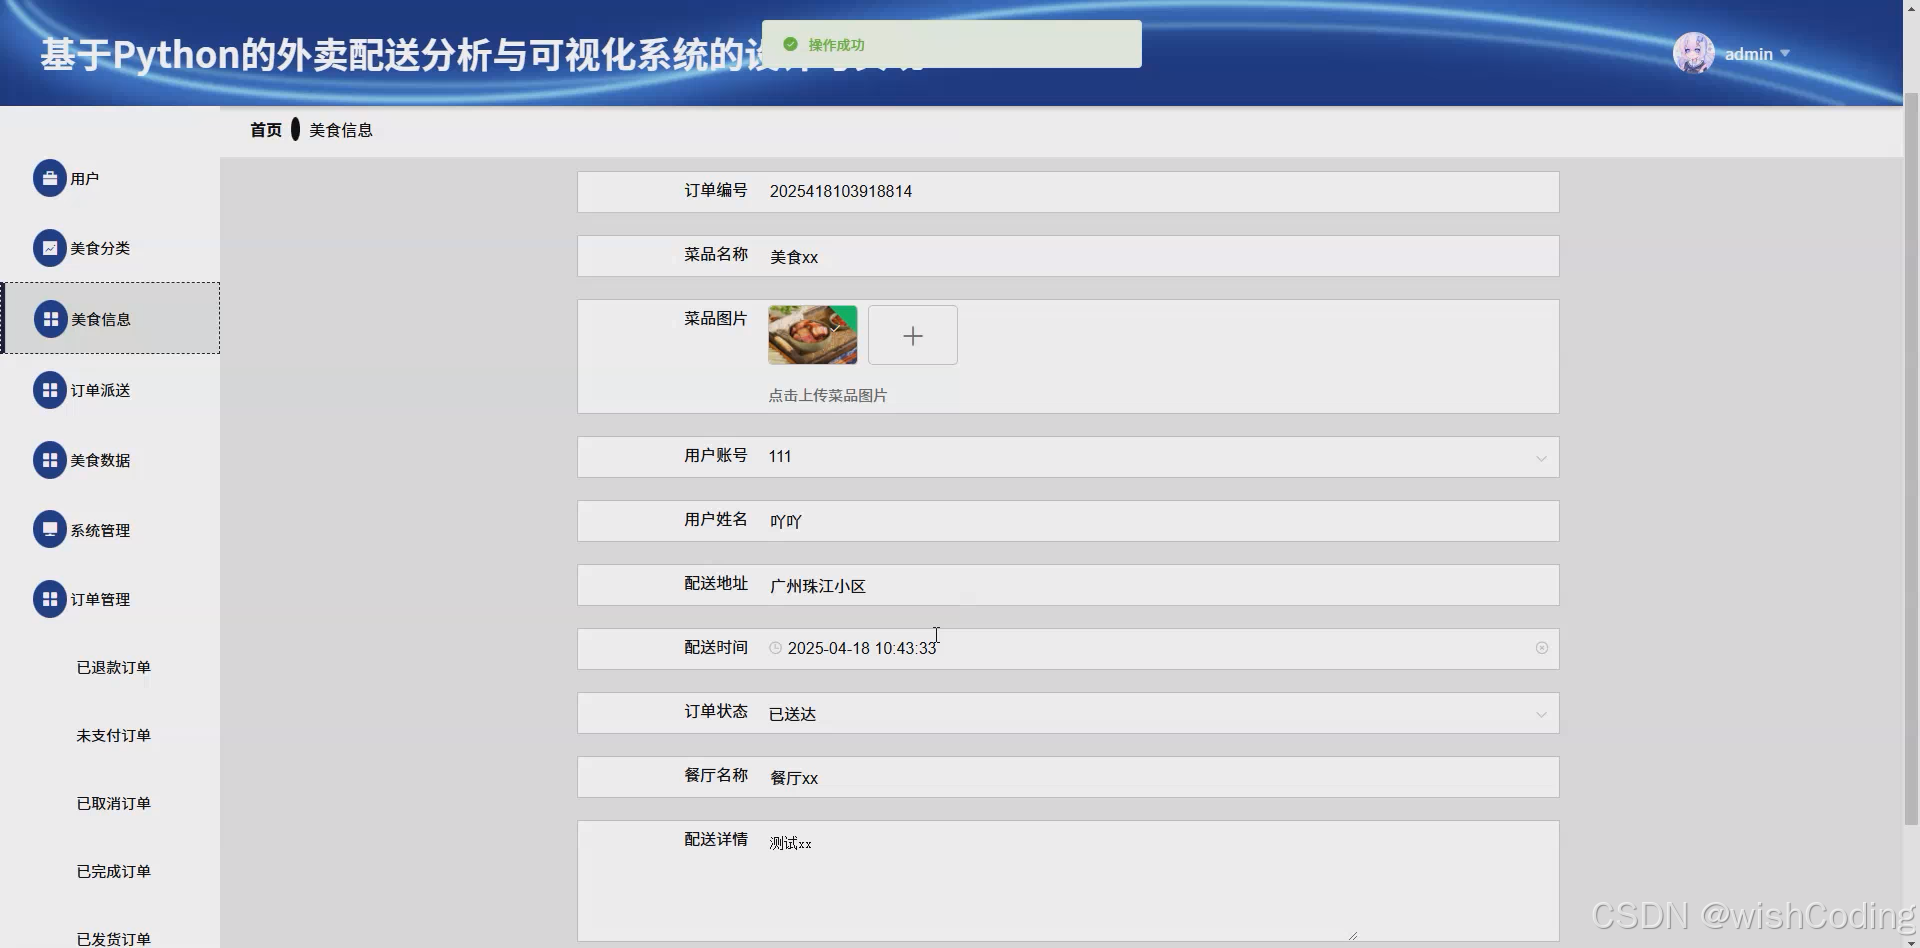Go to 首页 via the breadcrumb

[x=266, y=130]
